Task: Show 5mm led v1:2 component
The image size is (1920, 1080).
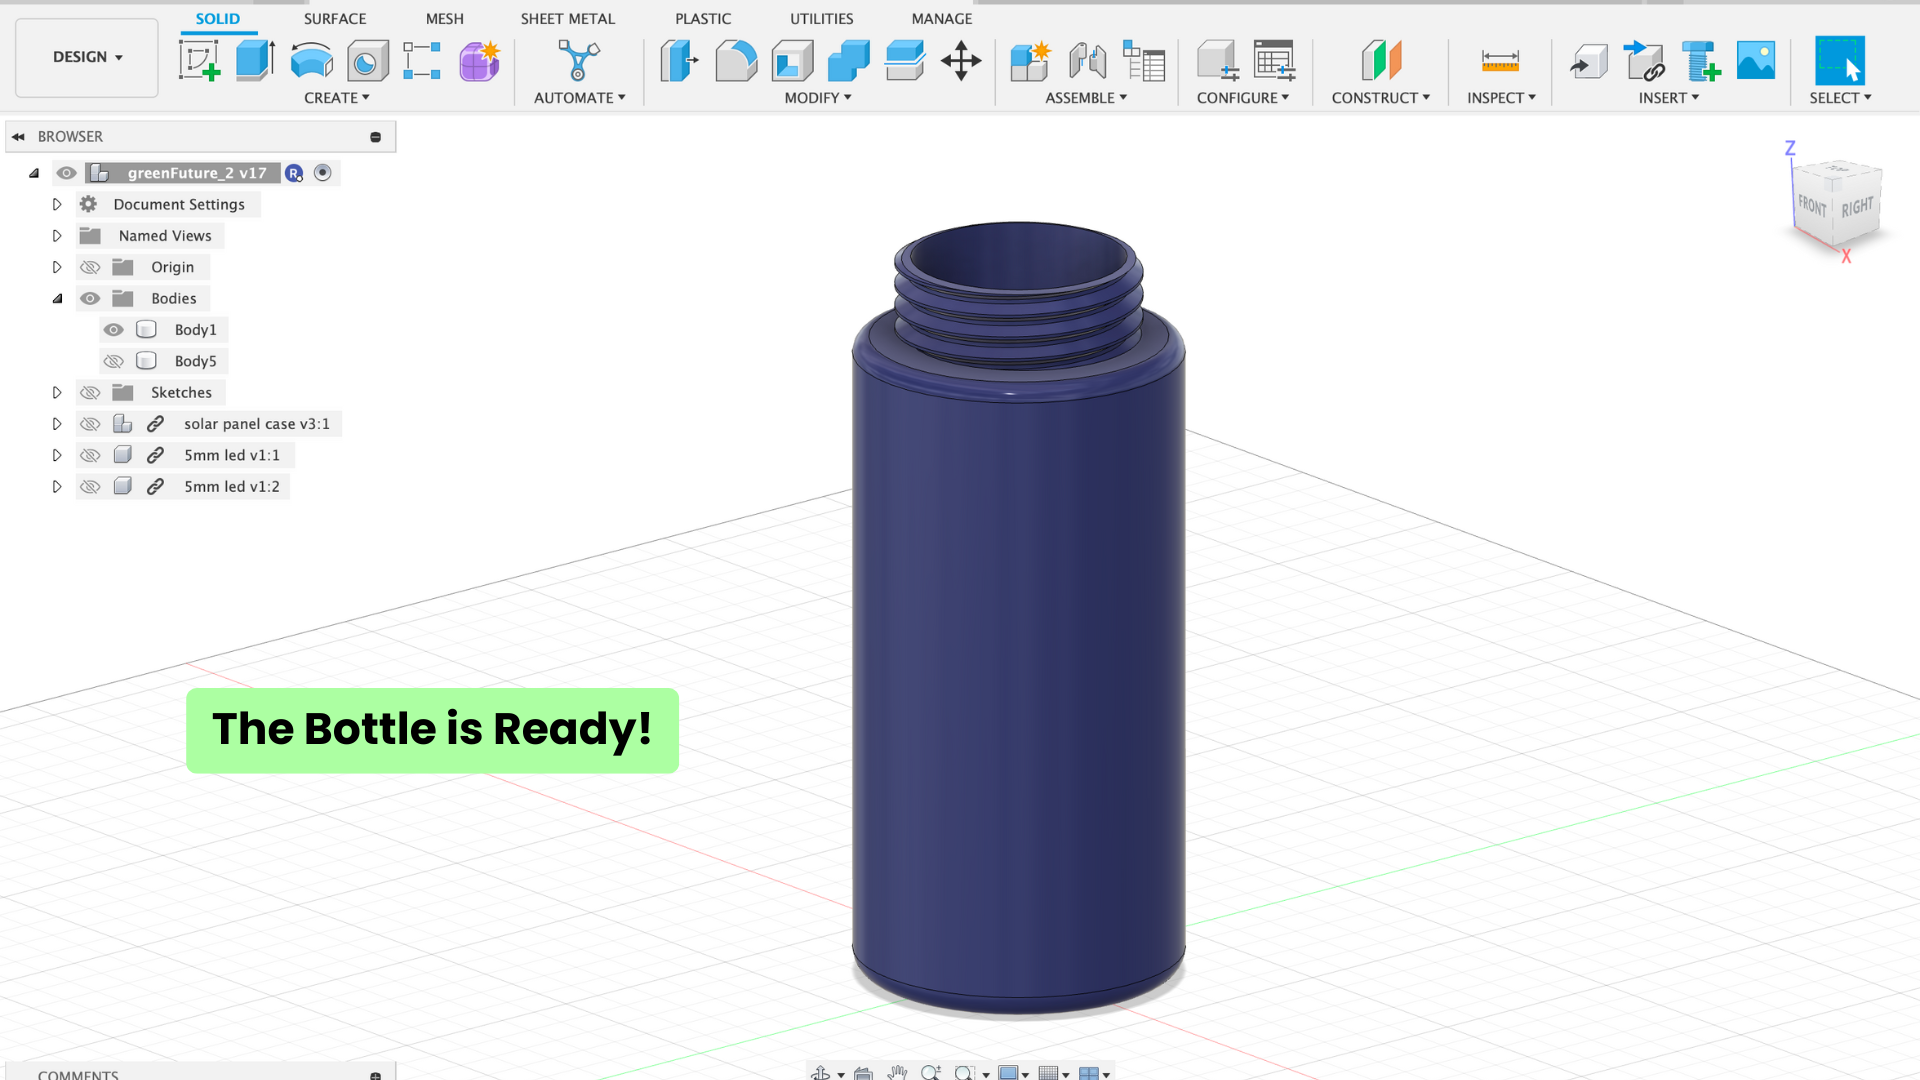Action: tap(90, 487)
